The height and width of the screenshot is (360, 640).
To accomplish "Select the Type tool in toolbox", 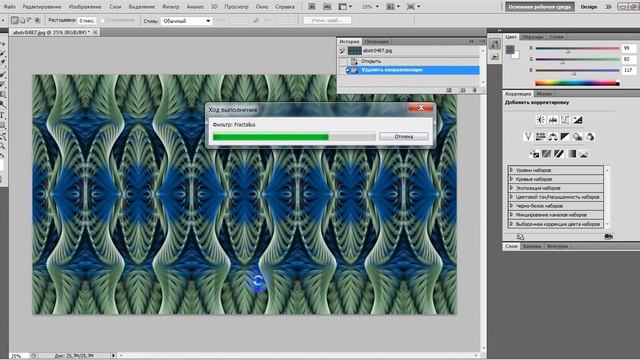I will pyautogui.click(x=2, y=116).
